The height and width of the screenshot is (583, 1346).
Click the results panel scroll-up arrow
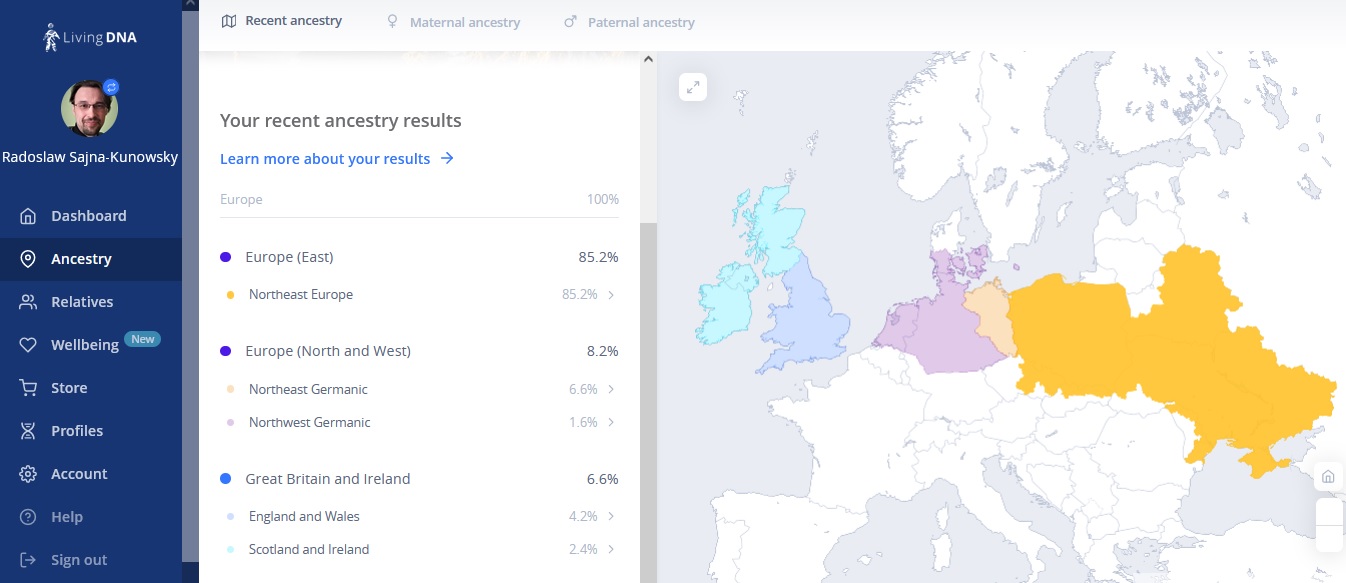click(x=648, y=60)
